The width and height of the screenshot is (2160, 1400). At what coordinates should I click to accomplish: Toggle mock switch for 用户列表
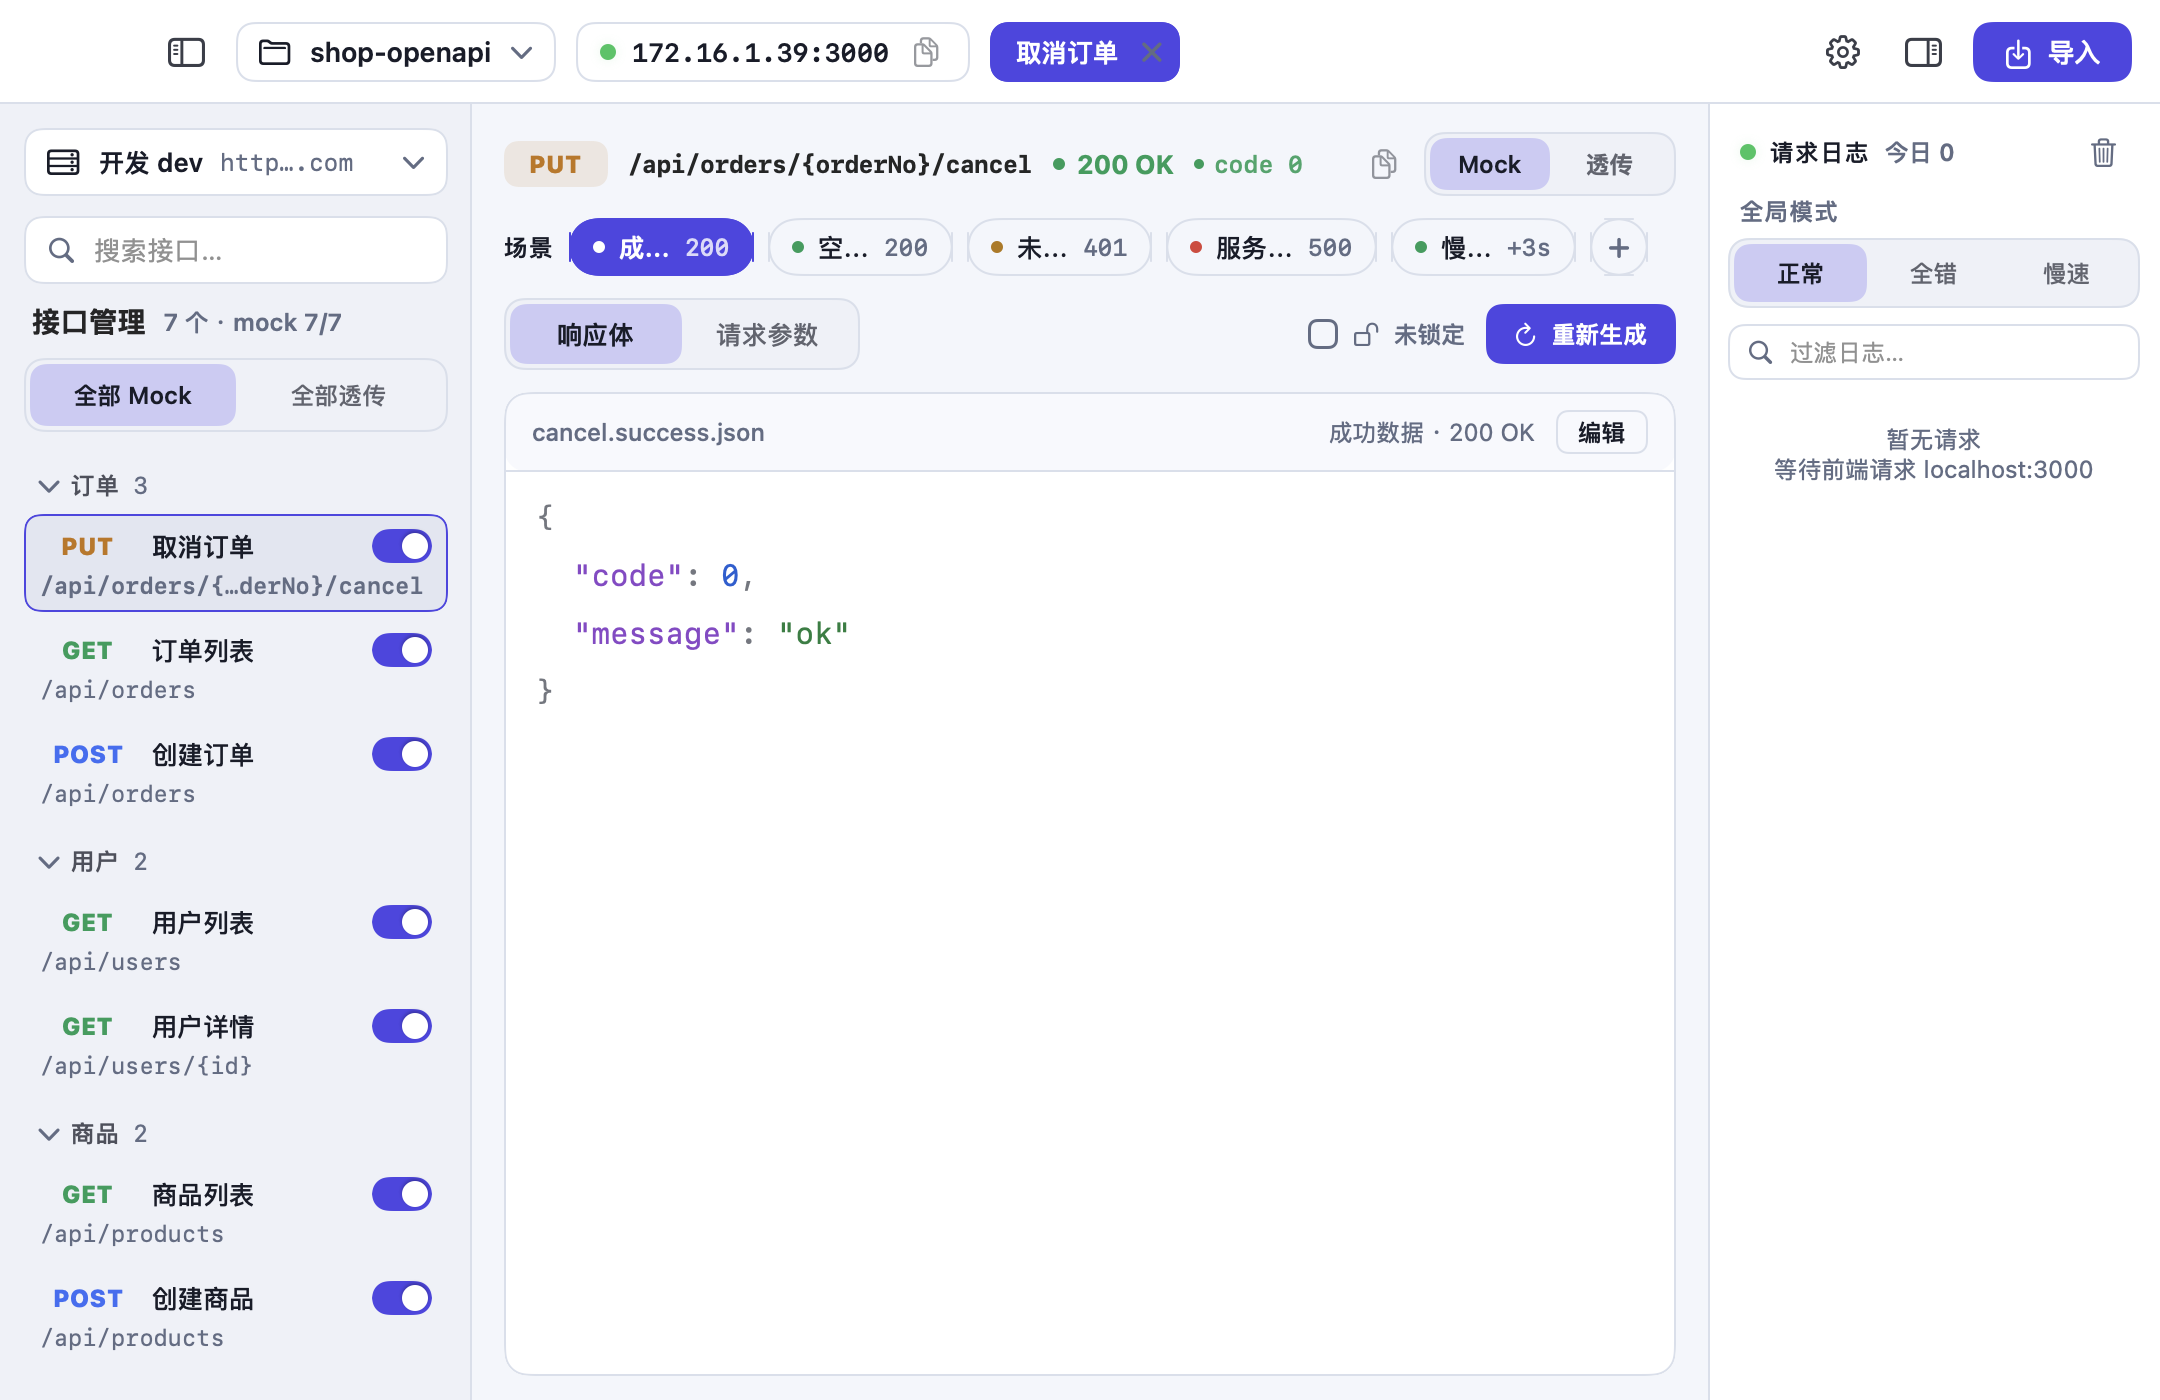click(x=402, y=922)
